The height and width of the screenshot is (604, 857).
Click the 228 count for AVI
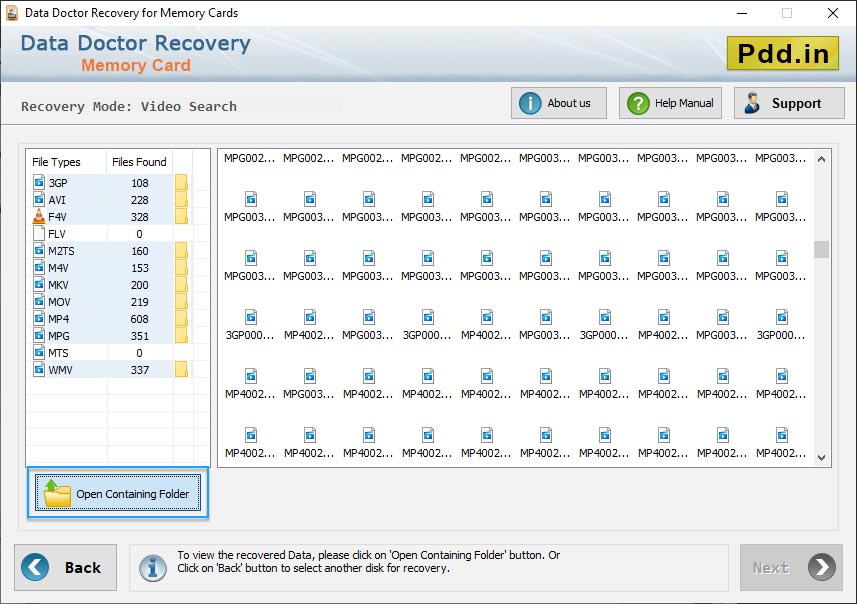click(139, 200)
